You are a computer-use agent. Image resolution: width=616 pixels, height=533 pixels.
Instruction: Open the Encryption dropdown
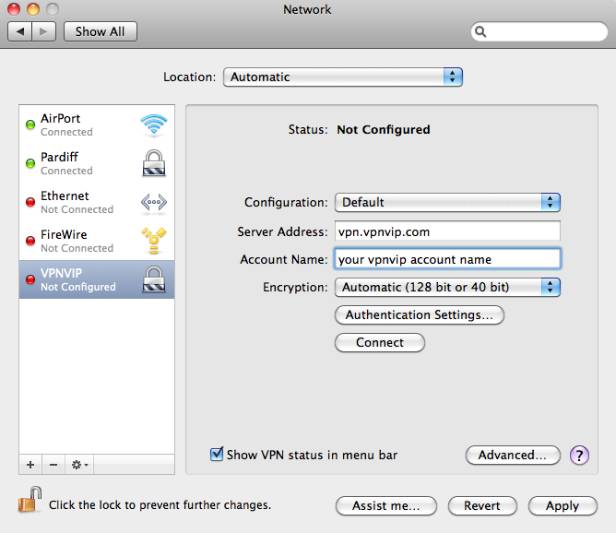(447, 287)
